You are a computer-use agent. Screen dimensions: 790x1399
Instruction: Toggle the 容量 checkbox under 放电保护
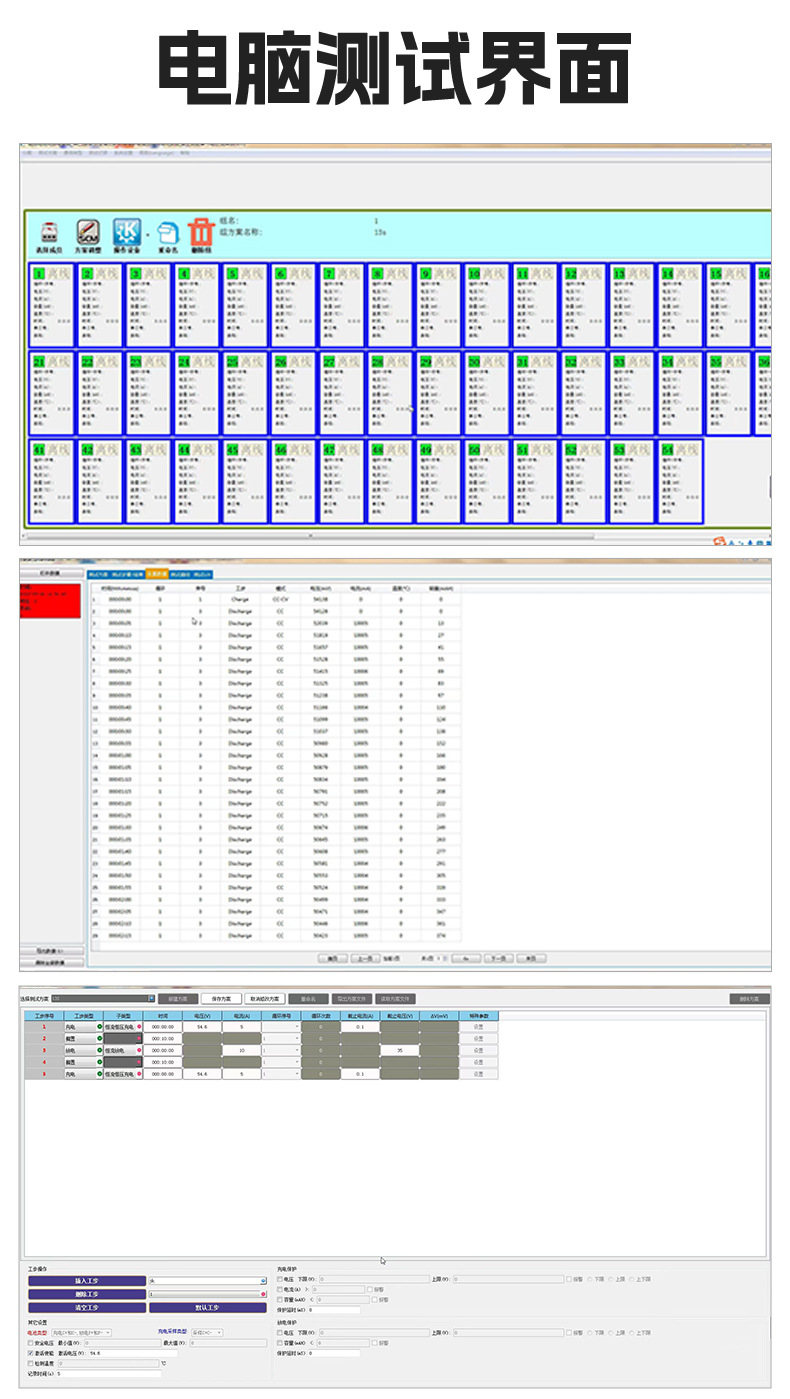click(280, 1343)
